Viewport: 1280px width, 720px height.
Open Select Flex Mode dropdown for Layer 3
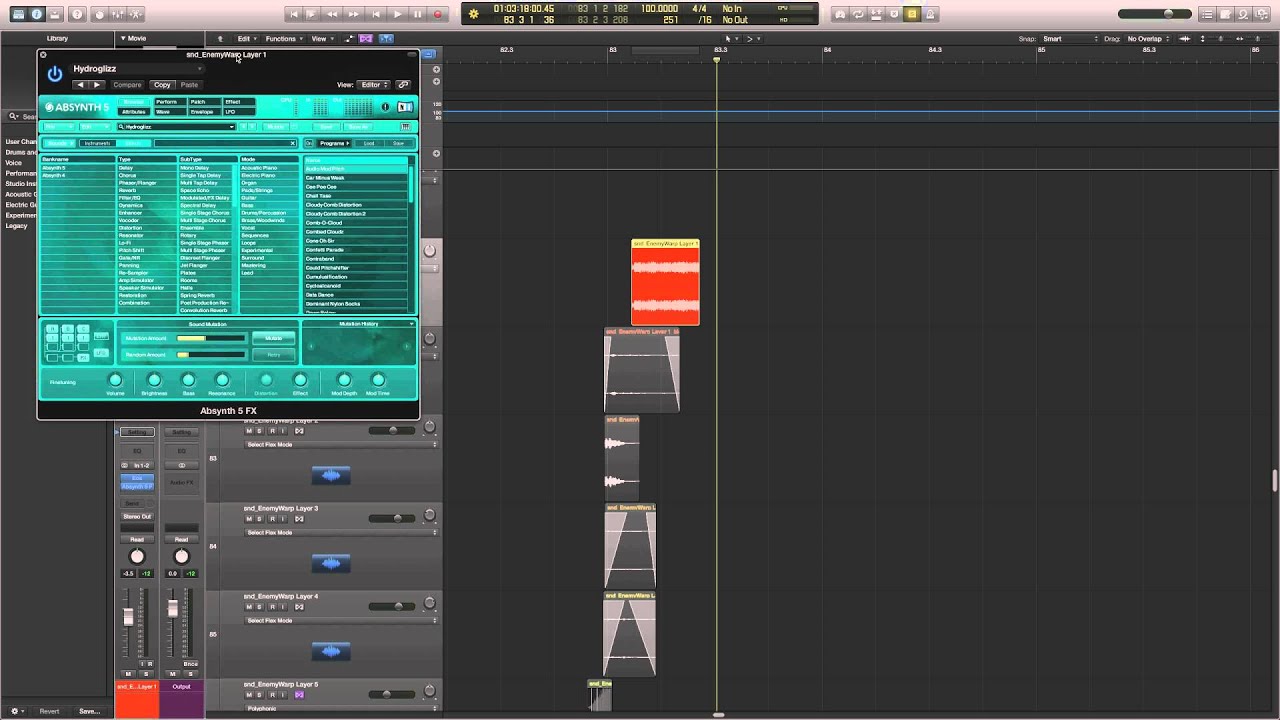coord(340,533)
